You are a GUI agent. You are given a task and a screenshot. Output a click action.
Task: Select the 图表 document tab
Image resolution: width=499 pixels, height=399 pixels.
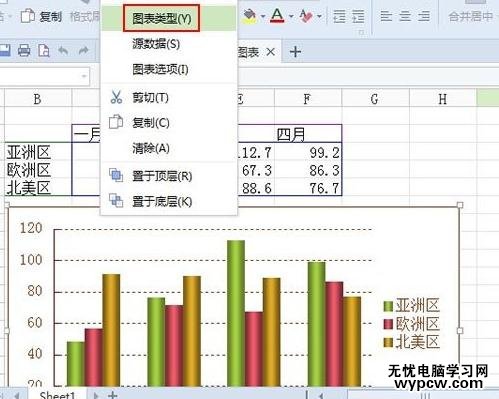[248, 52]
